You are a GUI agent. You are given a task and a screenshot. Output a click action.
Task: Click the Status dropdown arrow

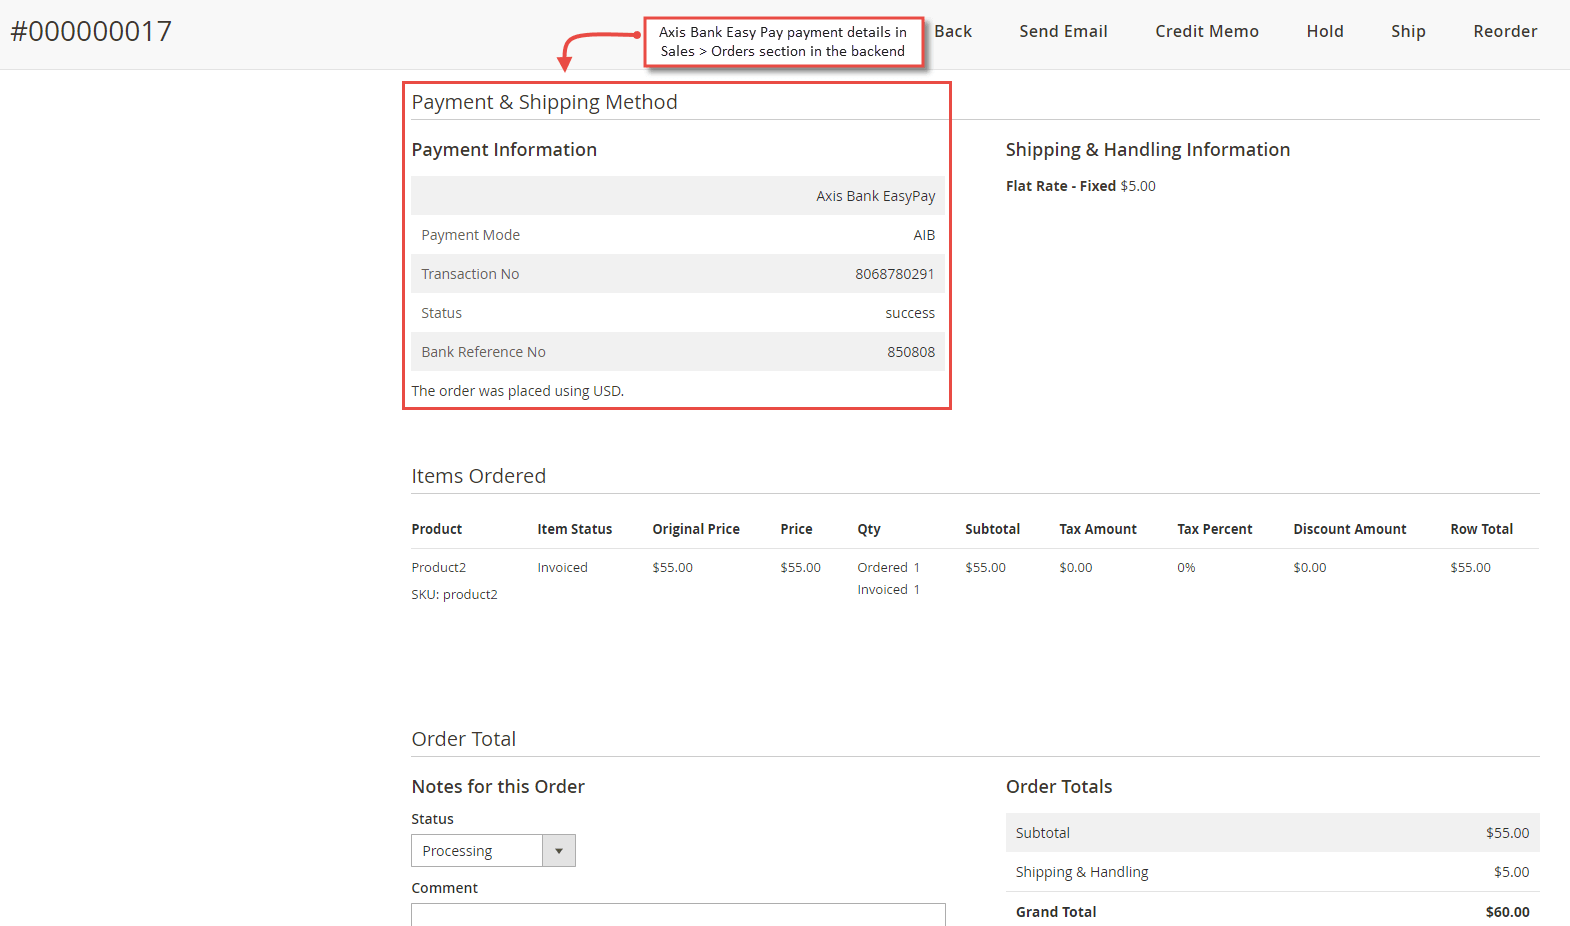point(559,851)
